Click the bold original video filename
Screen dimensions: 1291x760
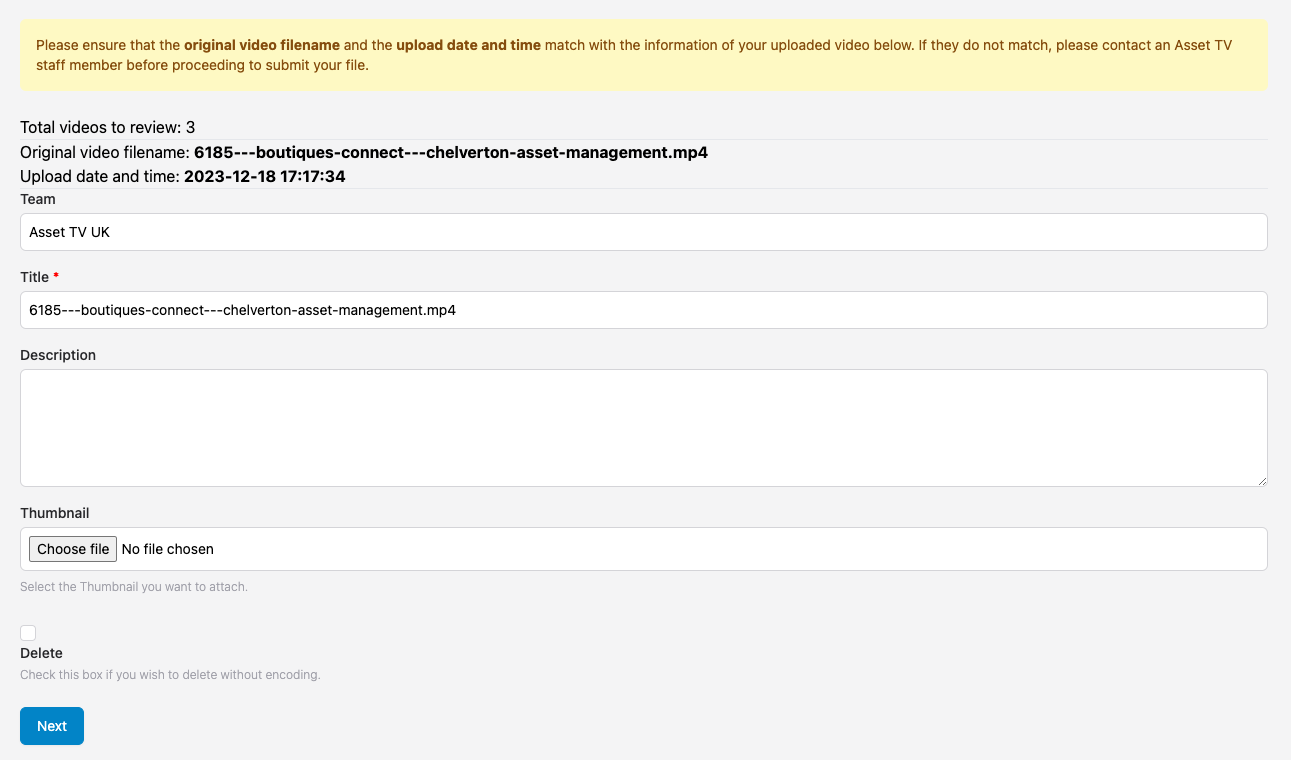click(x=450, y=153)
